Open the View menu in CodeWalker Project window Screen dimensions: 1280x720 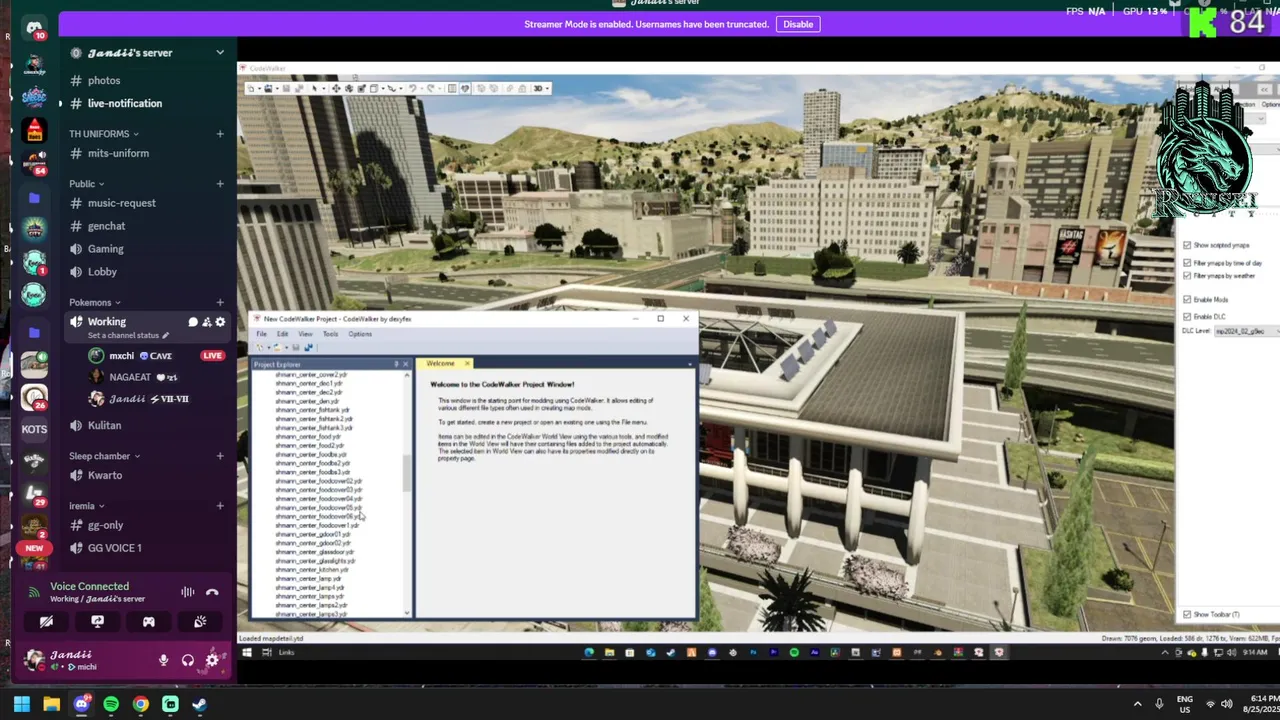(306, 334)
